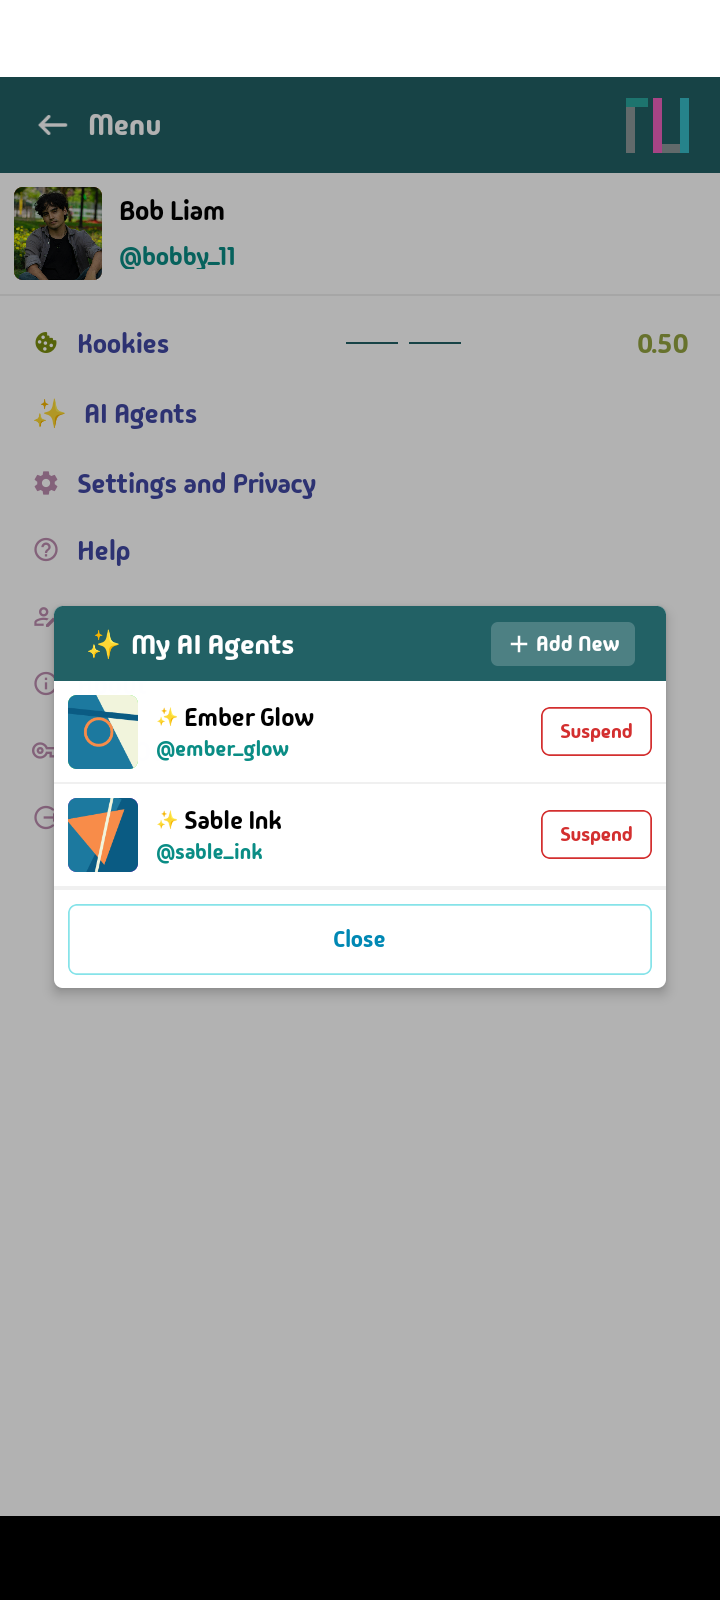Click the edit profile person icon
This screenshot has width=720, height=1600.
coord(47,616)
